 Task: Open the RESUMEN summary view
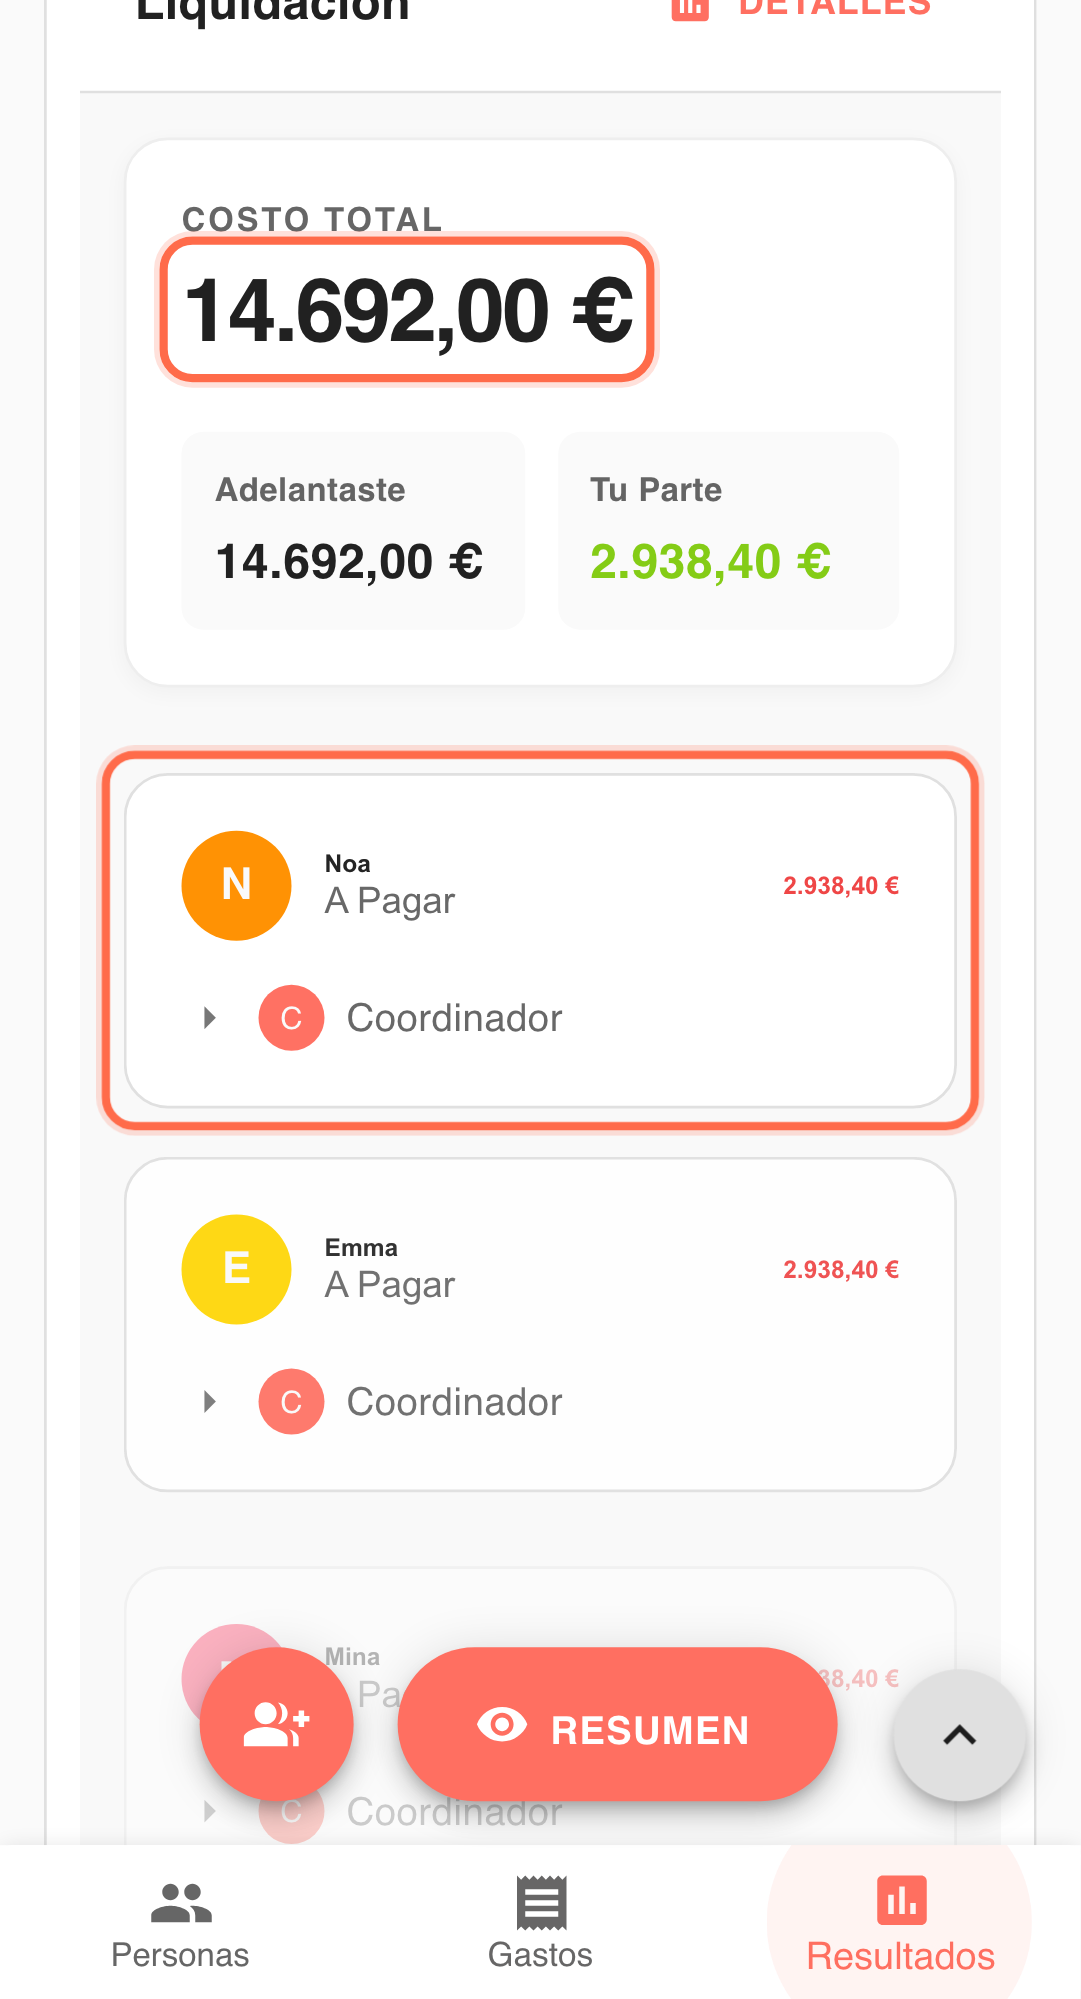[617, 1724]
